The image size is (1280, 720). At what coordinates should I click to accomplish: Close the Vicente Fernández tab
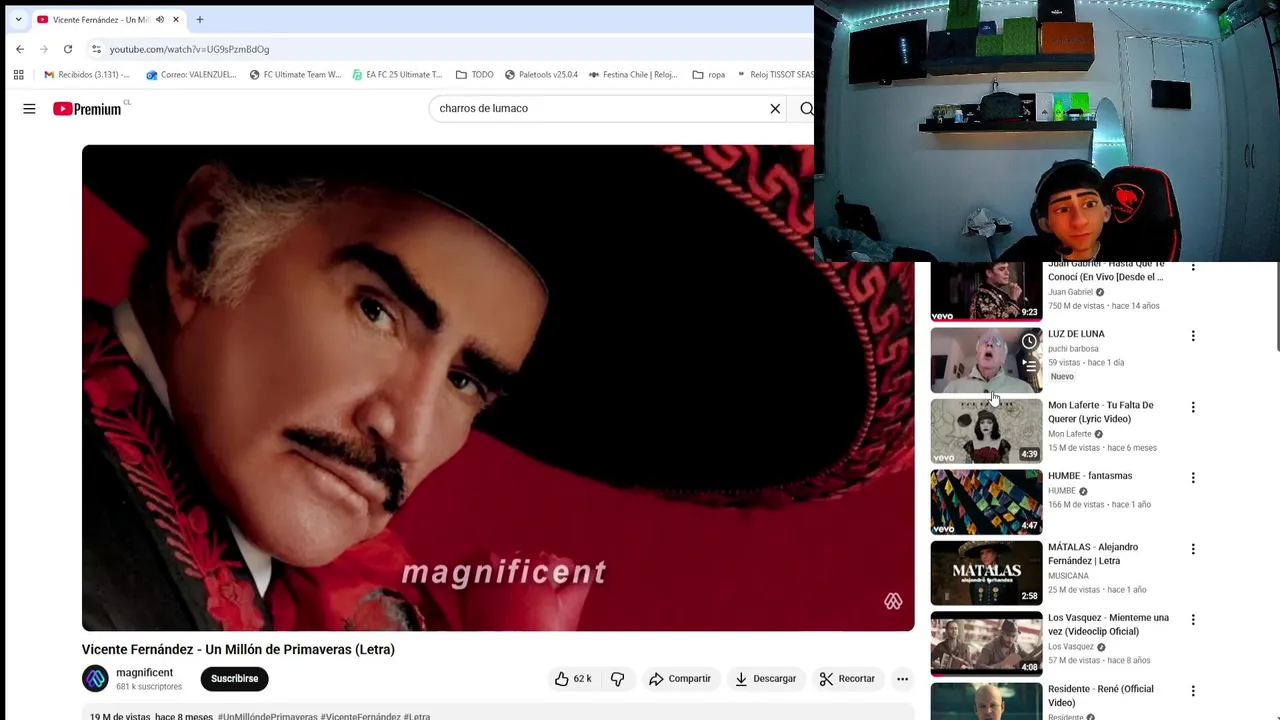(x=176, y=19)
